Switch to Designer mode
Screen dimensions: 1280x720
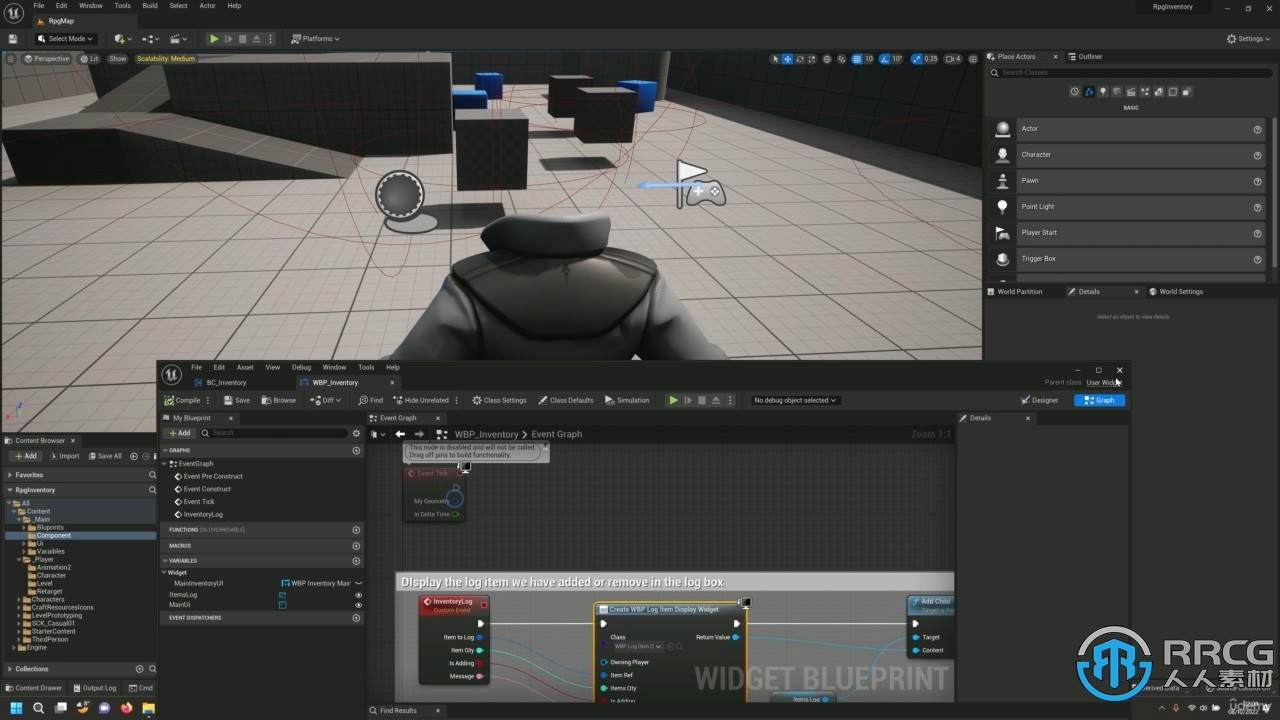[x=1040, y=400]
